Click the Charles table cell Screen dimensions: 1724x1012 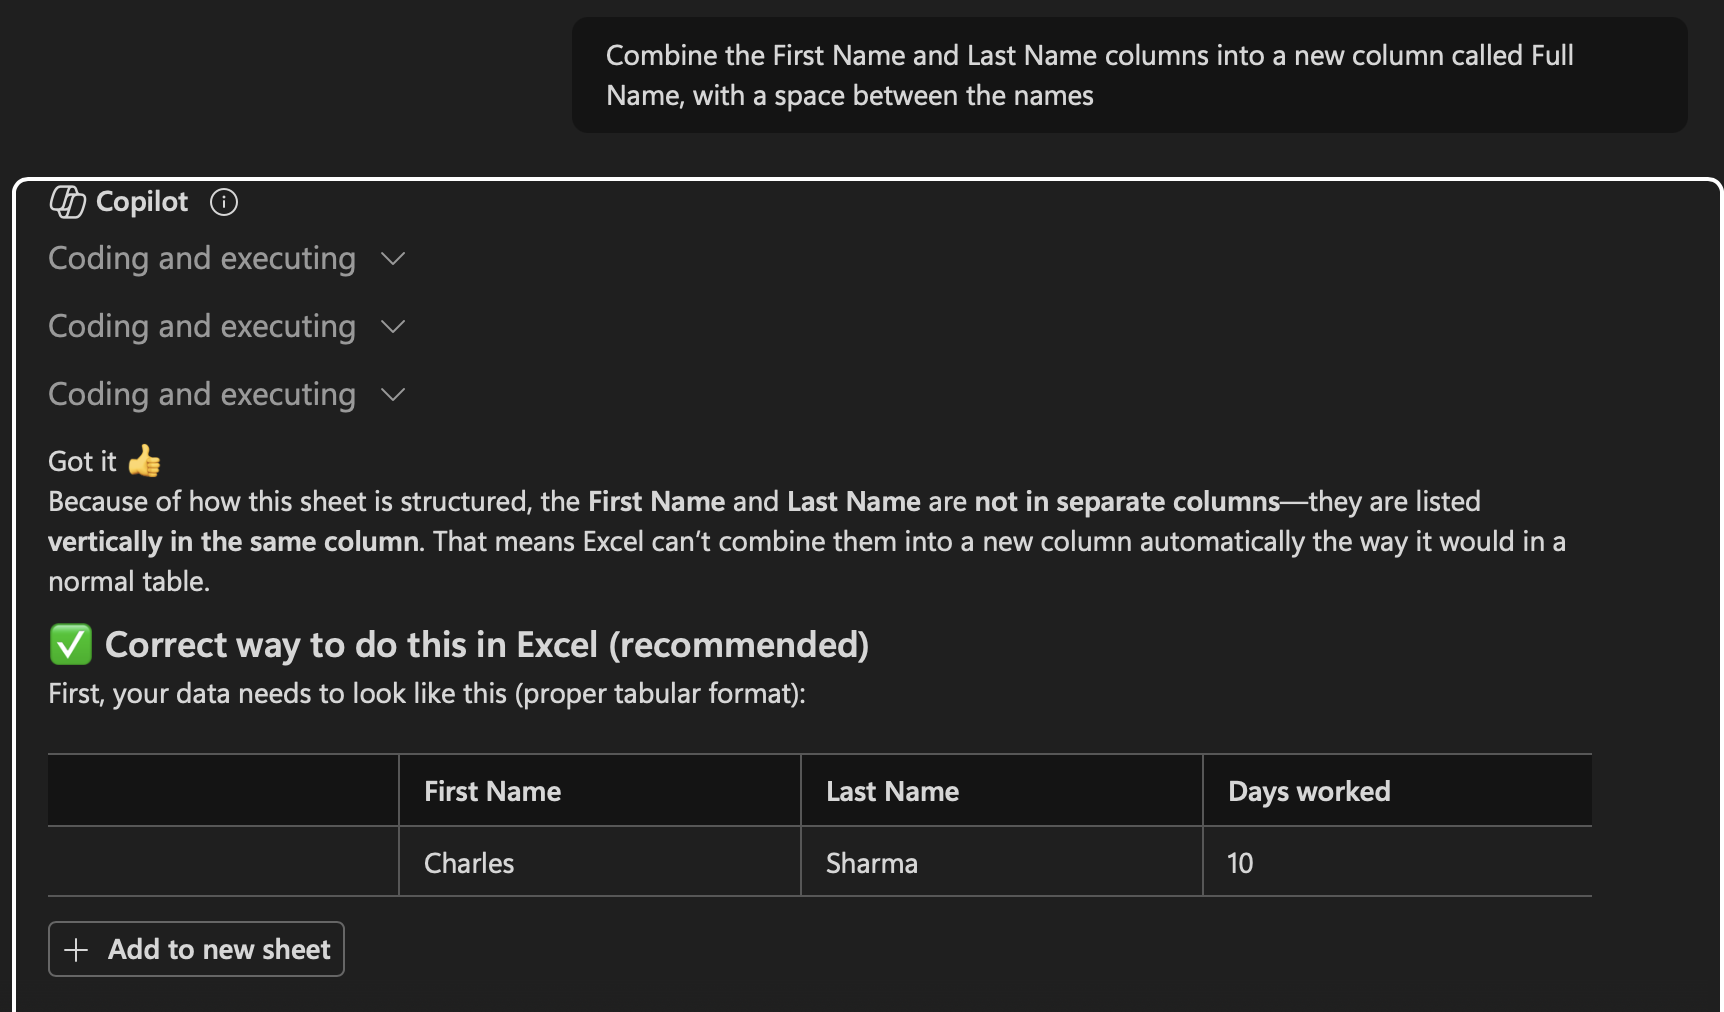point(600,862)
